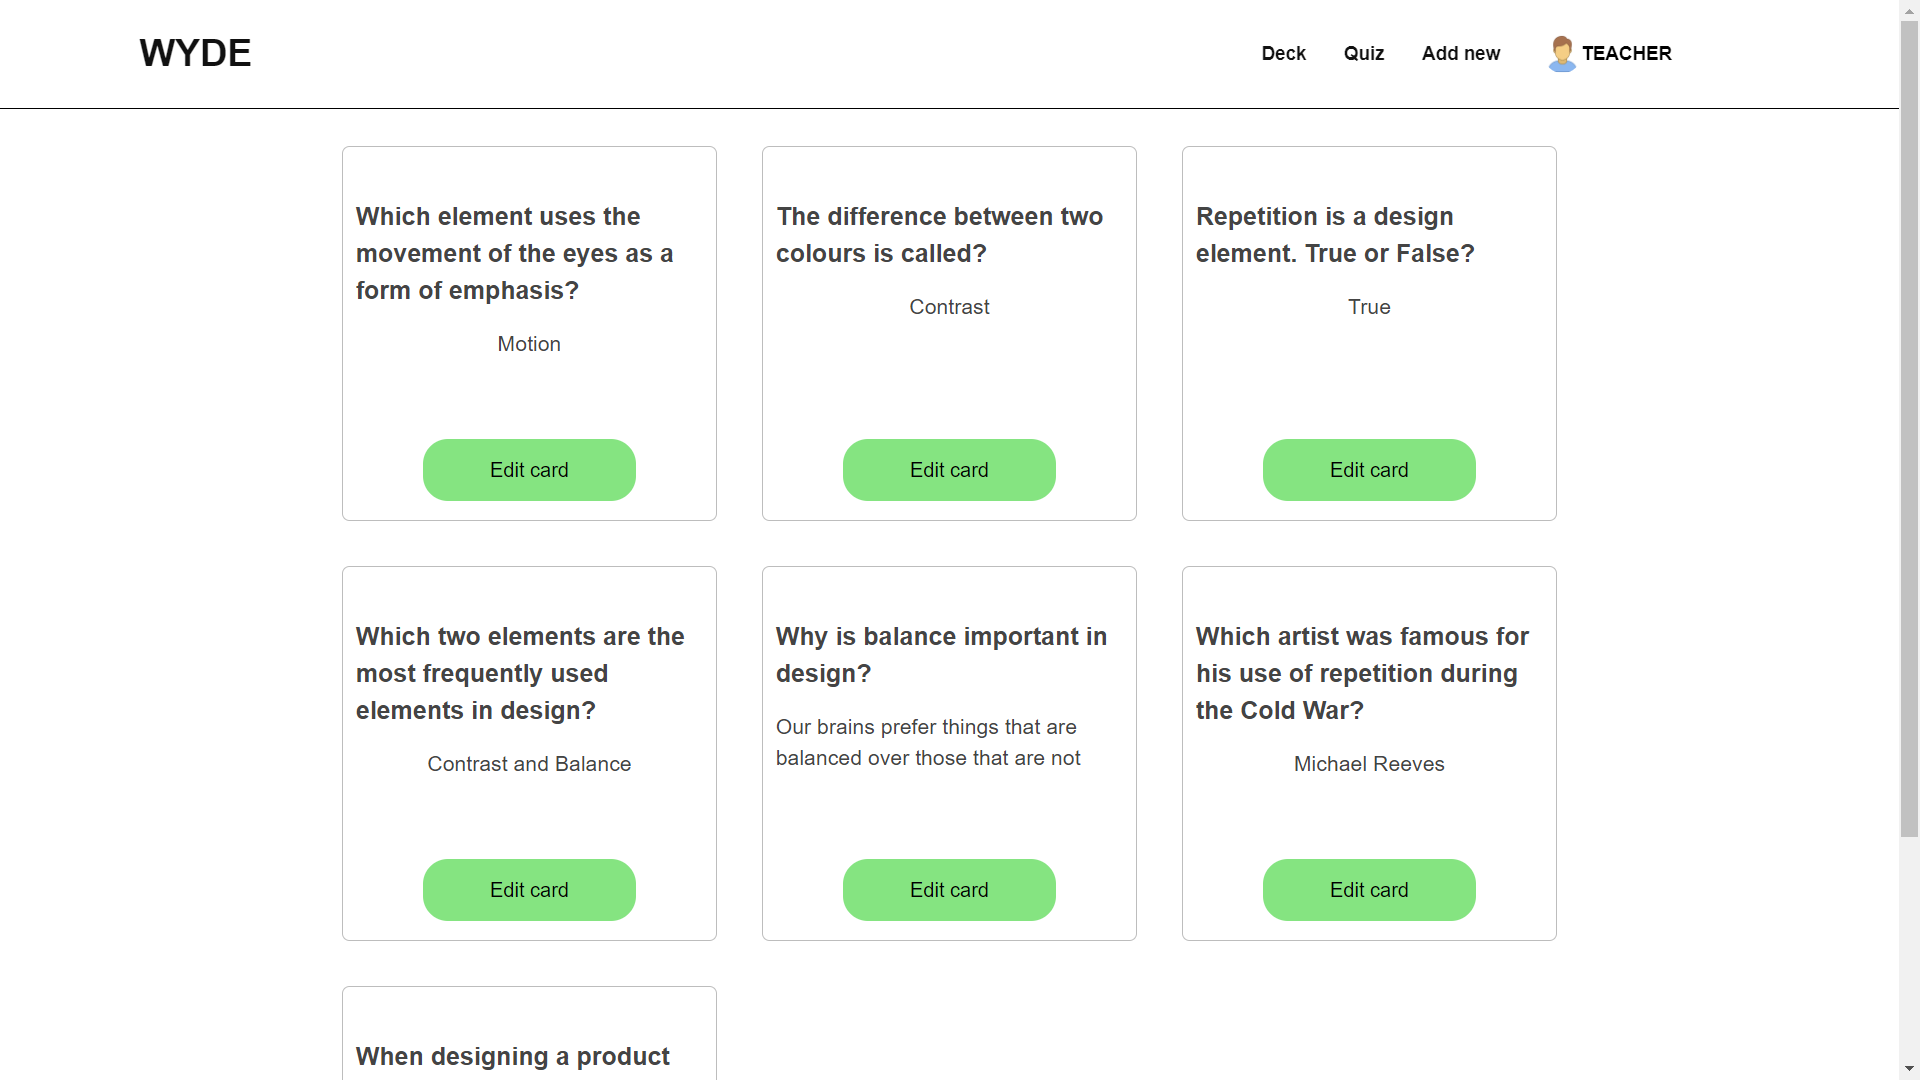Edit the Michael Reeves card
1920x1080 pixels.
[x=1369, y=890]
